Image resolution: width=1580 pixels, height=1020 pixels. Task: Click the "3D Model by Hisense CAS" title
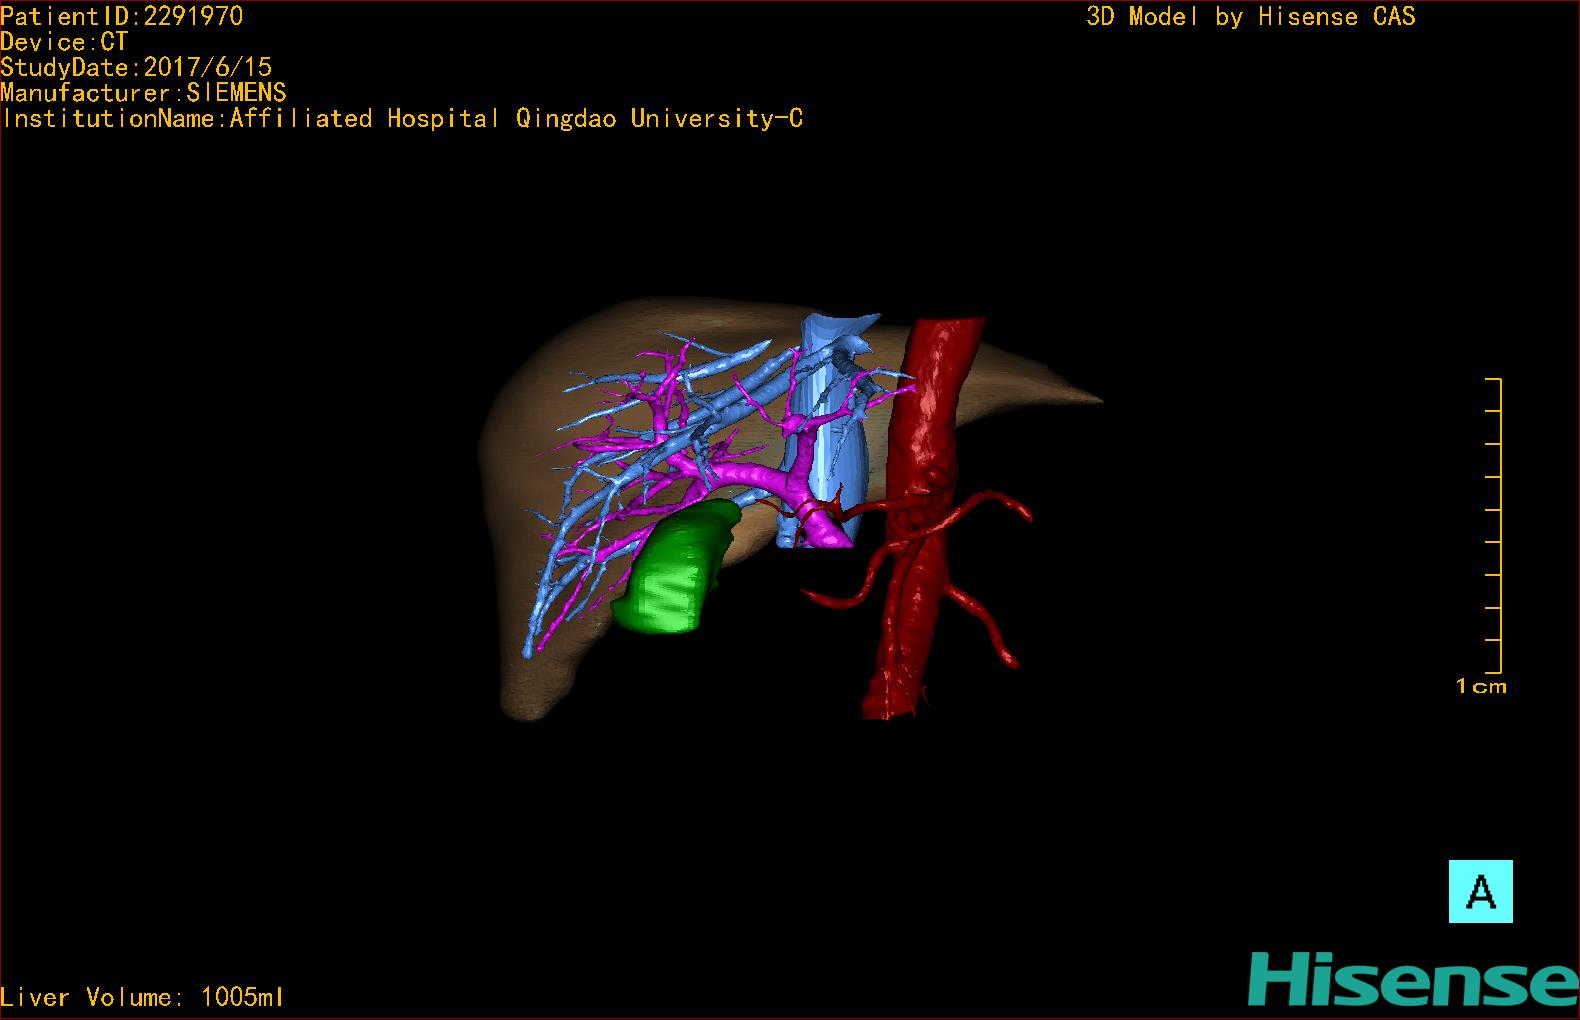tap(1250, 16)
